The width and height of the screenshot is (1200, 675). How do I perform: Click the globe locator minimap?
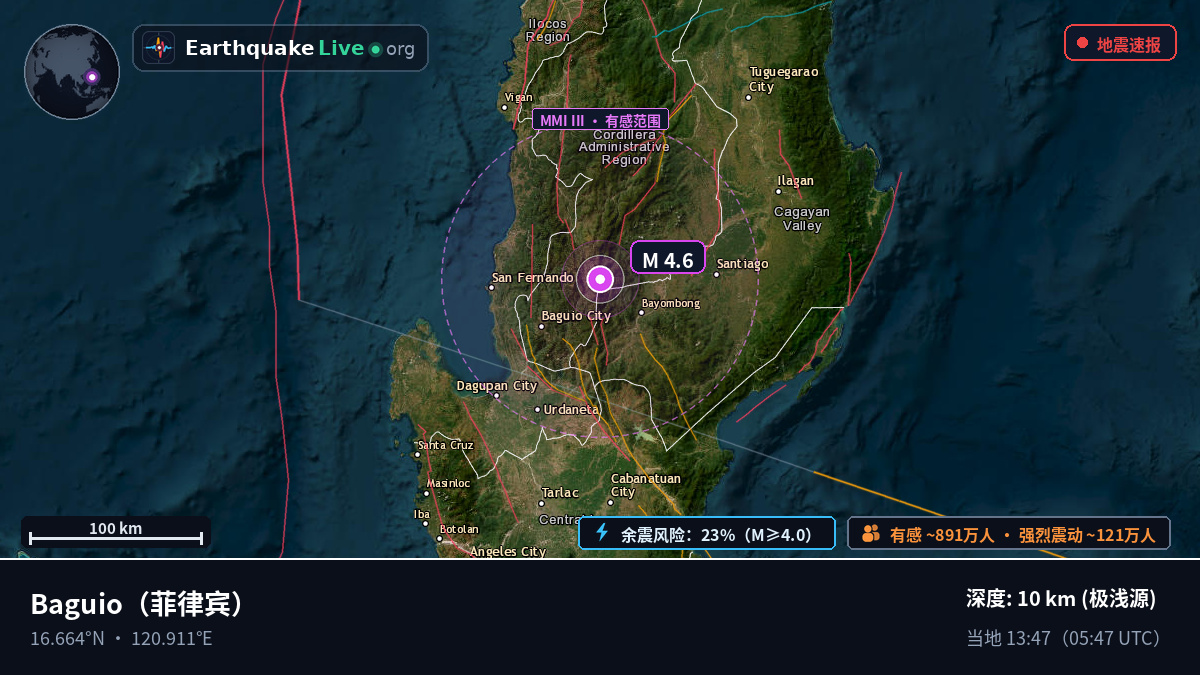click(72, 72)
